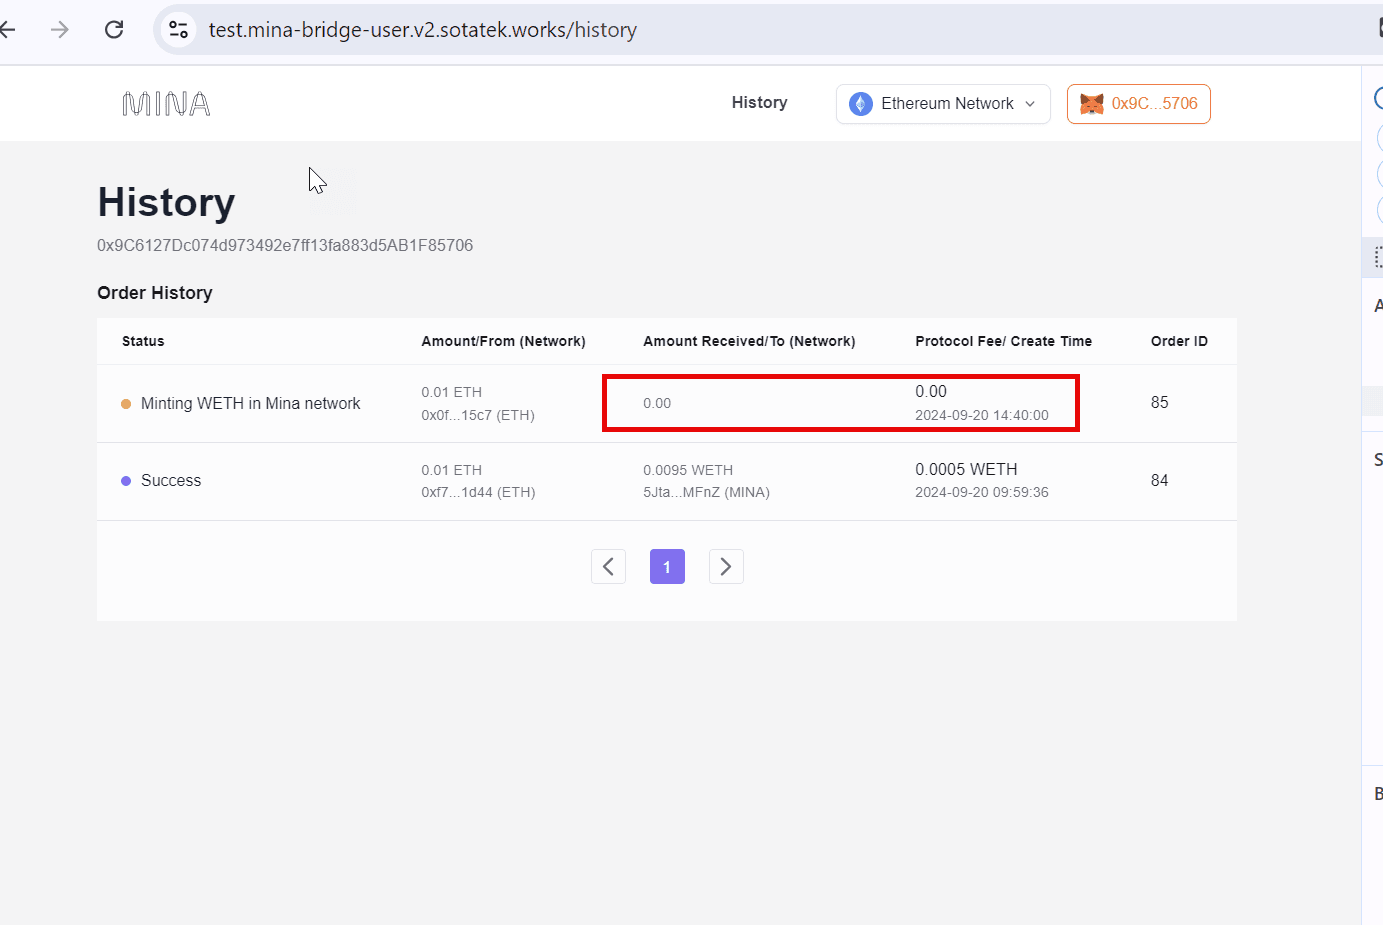The image size is (1383, 925).
Task: Click the Ethereum logo icon
Action: click(x=860, y=104)
